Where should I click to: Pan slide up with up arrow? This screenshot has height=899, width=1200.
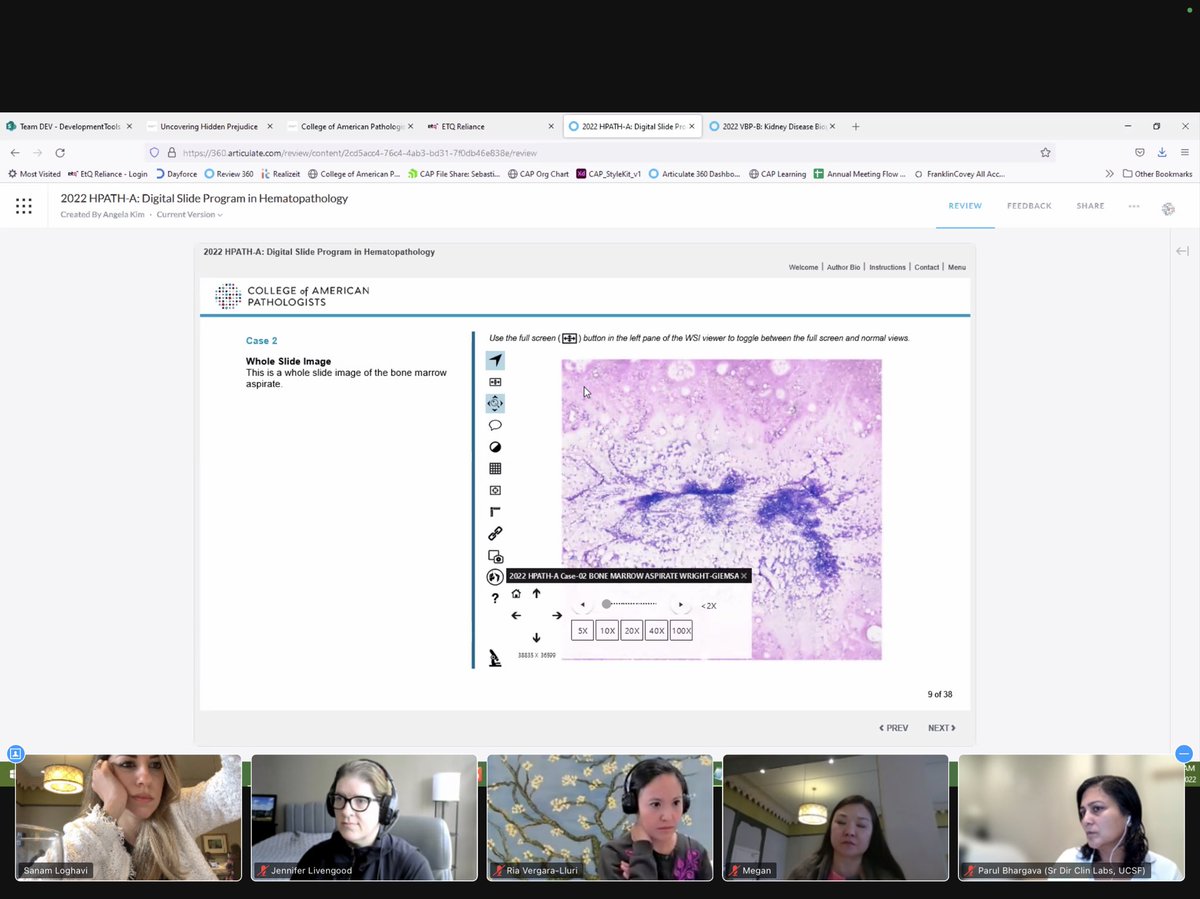pyautogui.click(x=537, y=593)
